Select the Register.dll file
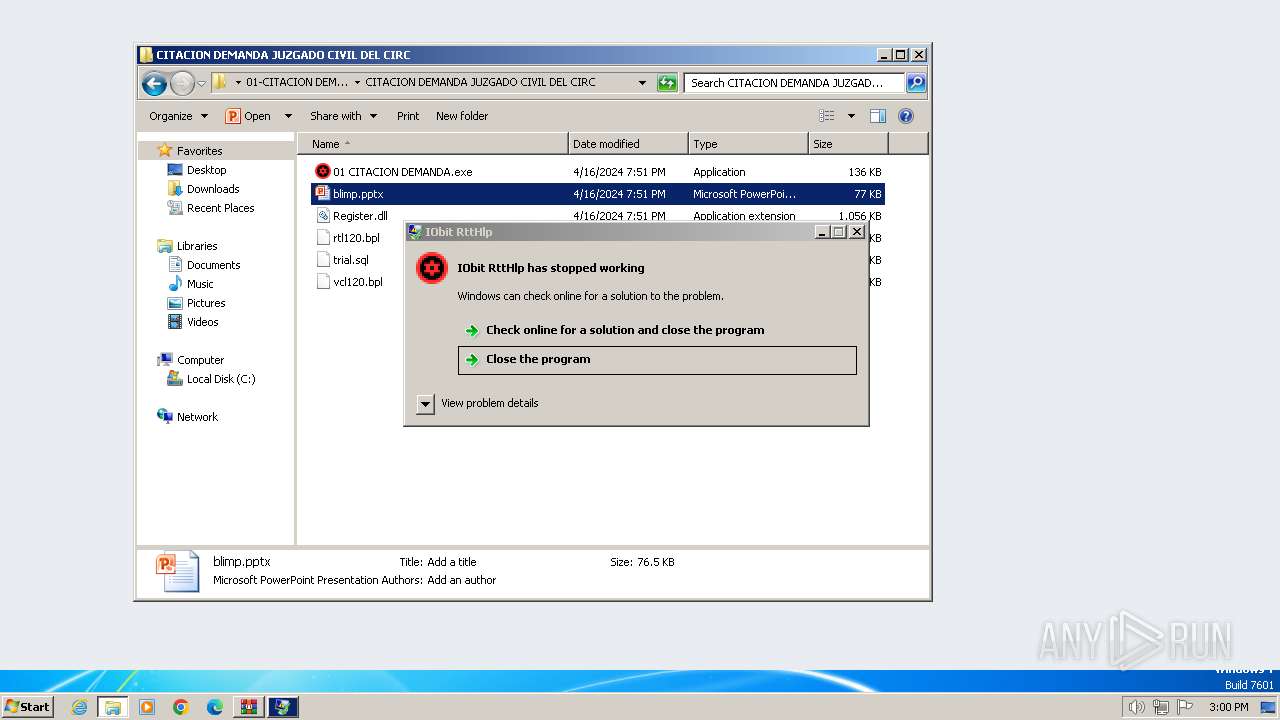The image size is (1280, 720). (360, 216)
